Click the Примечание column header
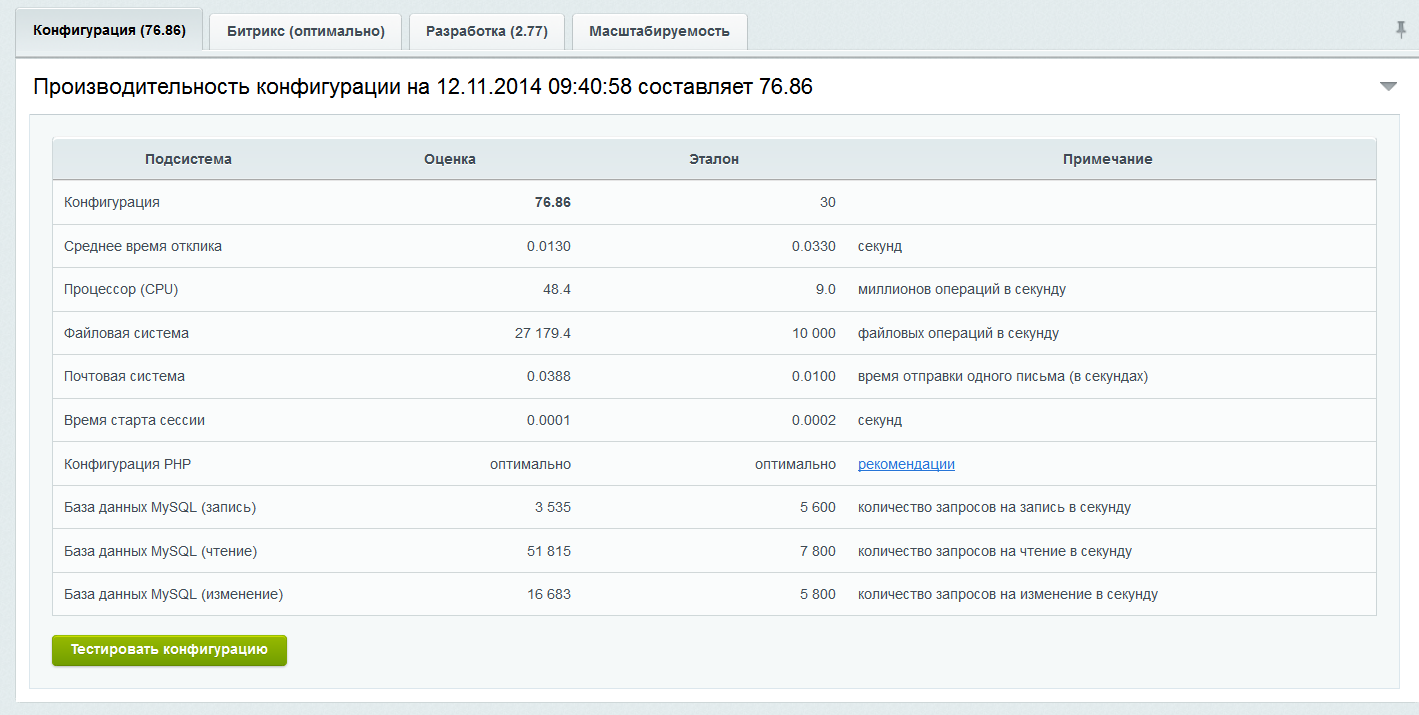The image size is (1419, 715). tap(1107, 159)
